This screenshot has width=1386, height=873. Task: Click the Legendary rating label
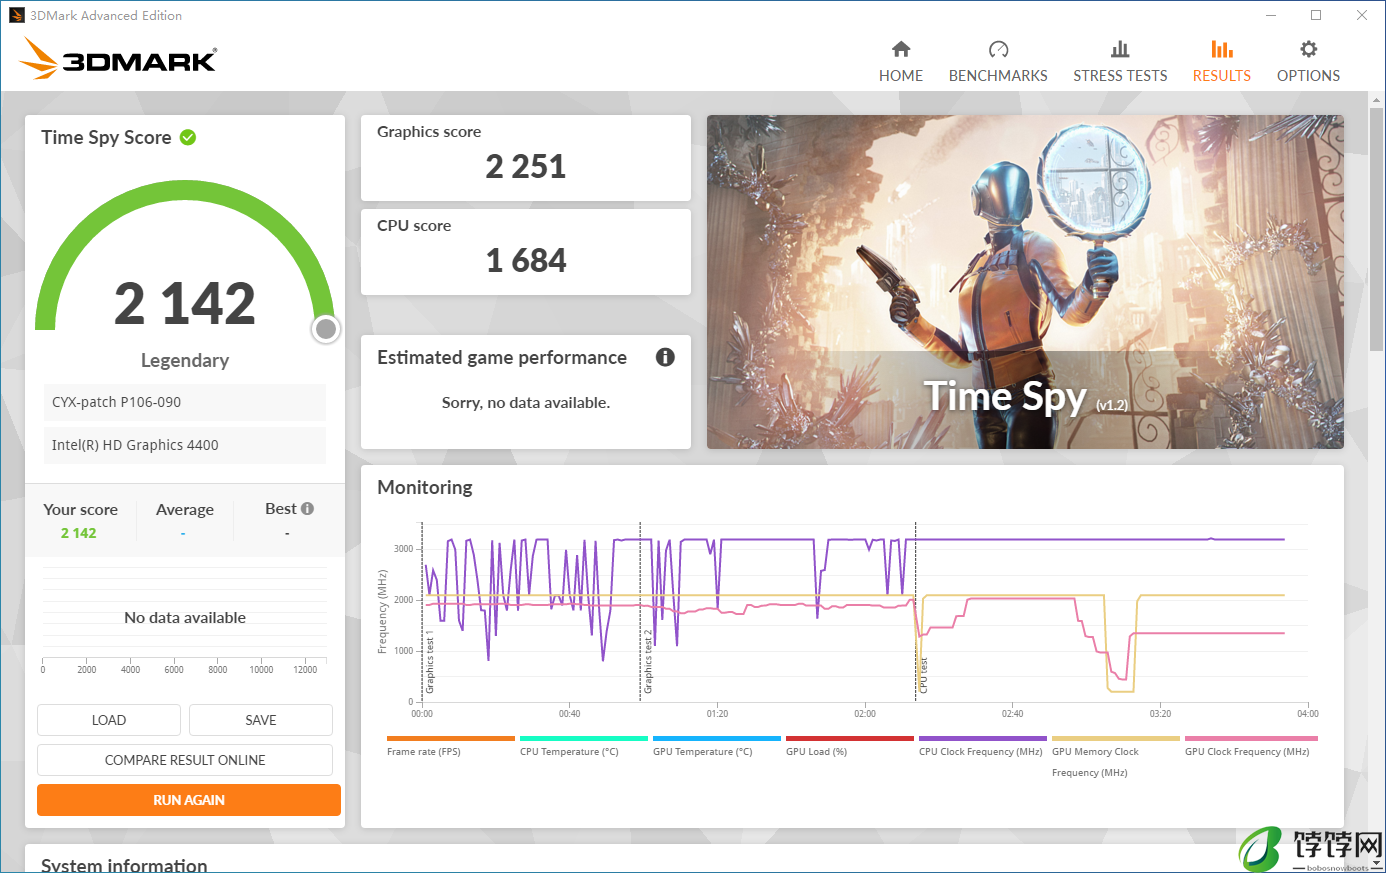tap(185, 360)
